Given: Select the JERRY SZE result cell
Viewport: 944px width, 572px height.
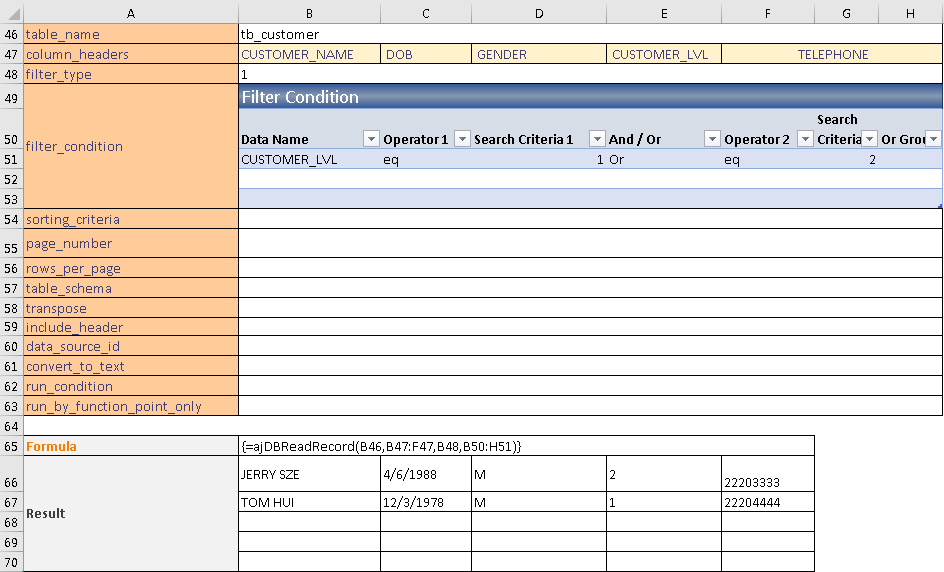Looking at the screenshot, I should click(309, 474).
